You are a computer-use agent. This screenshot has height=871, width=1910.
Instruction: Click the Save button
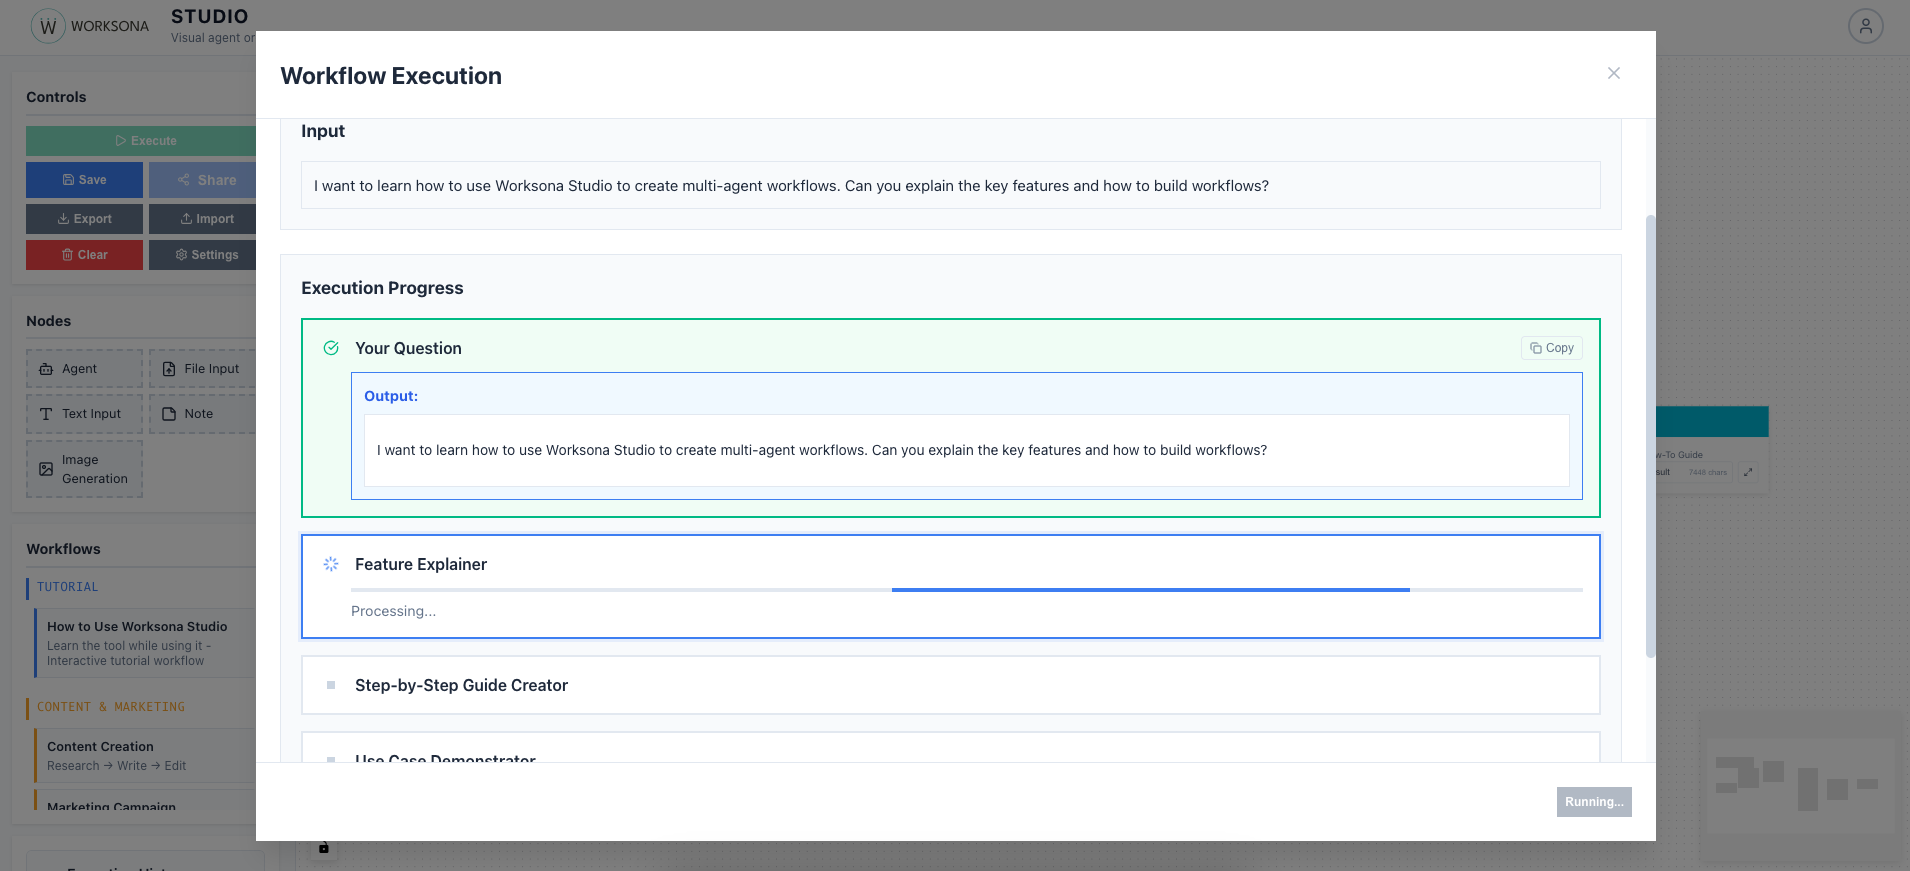pos(84,180)
